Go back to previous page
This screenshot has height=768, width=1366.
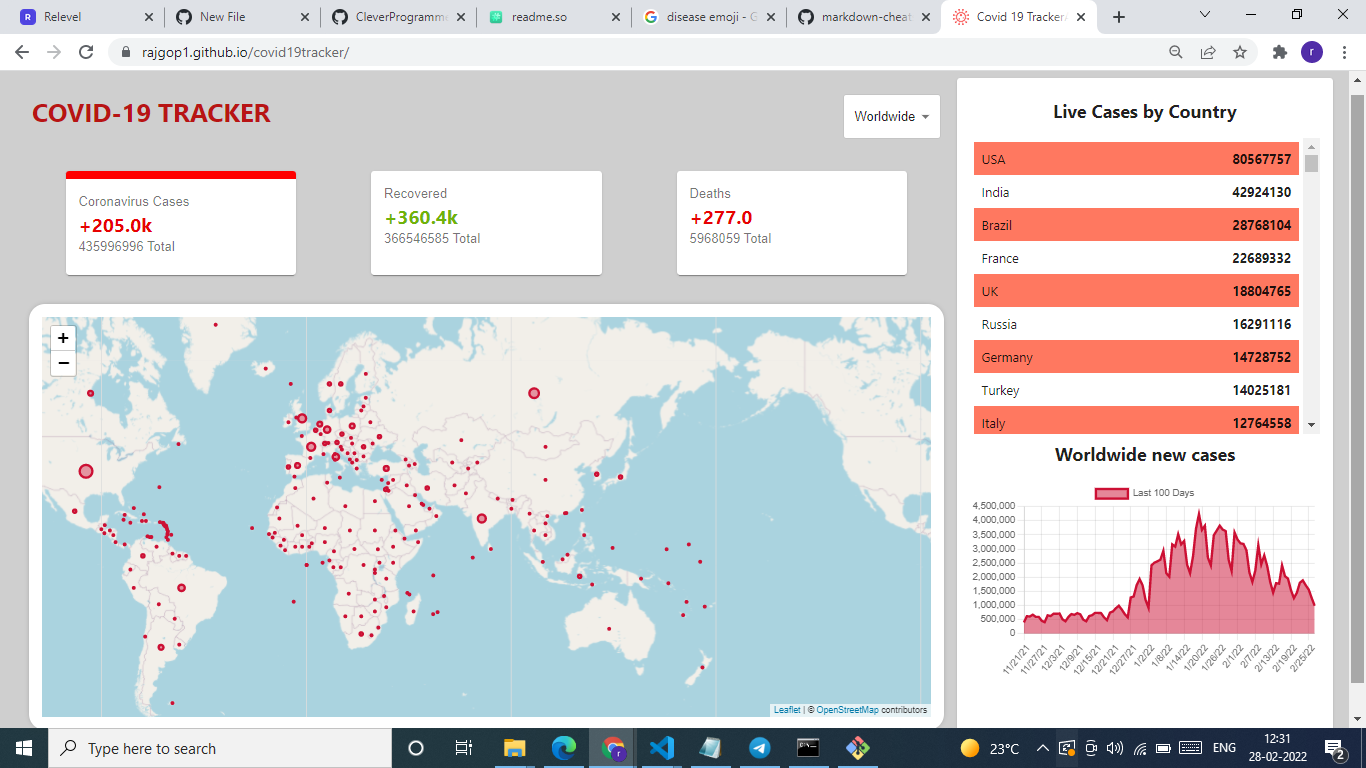tap(22, 52)
